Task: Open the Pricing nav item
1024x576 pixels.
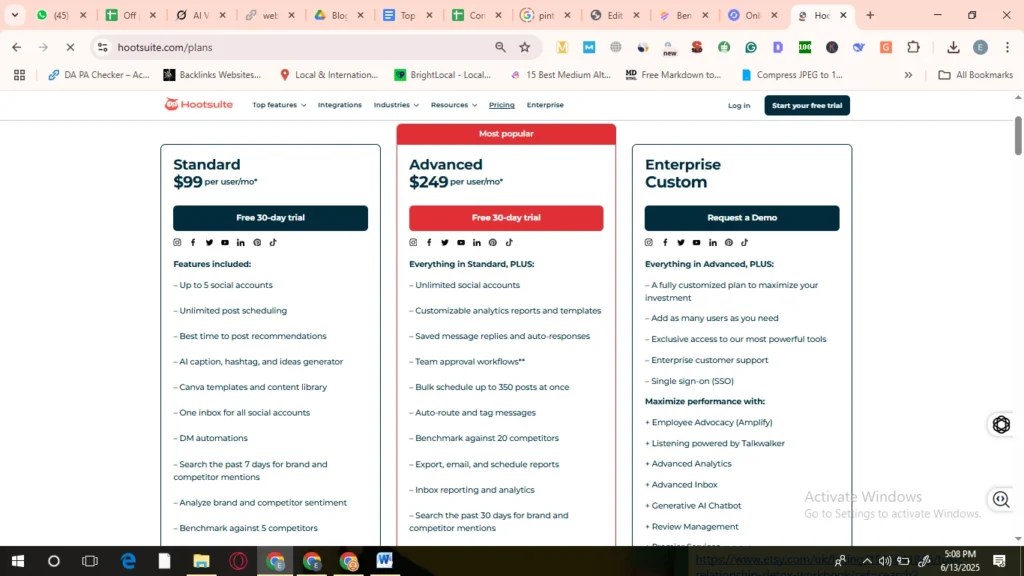Action: coord(502,105)
